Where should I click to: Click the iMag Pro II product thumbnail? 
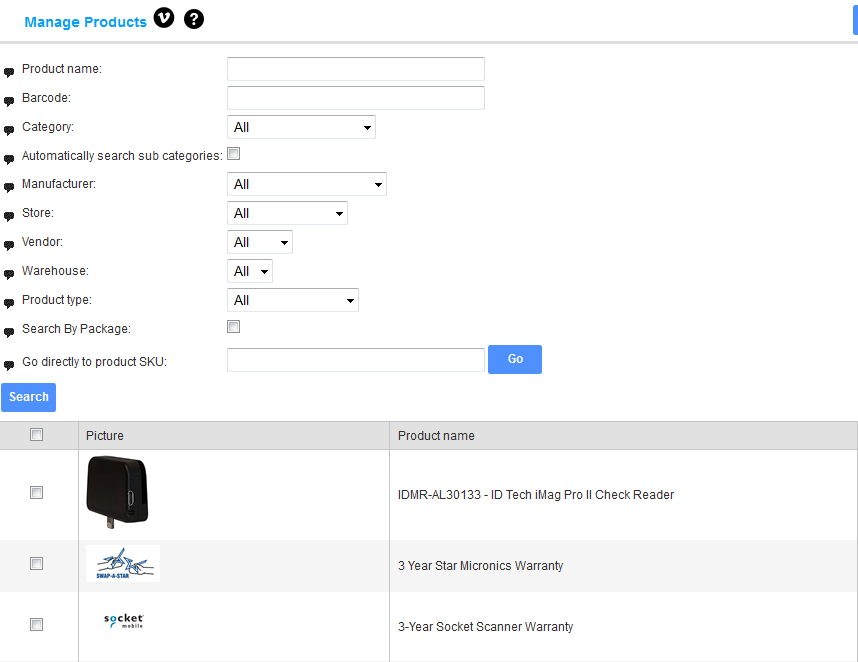[117, 490]
